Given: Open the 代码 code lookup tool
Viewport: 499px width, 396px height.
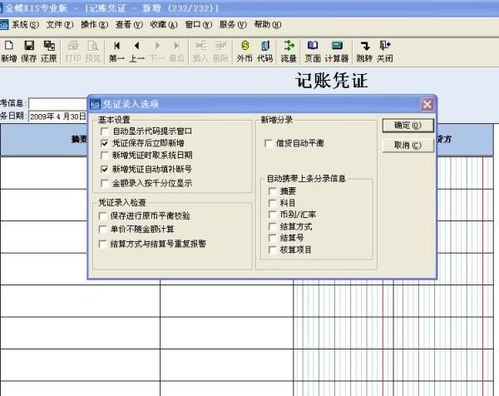Looking at the screenshot, I should (265, 51).
